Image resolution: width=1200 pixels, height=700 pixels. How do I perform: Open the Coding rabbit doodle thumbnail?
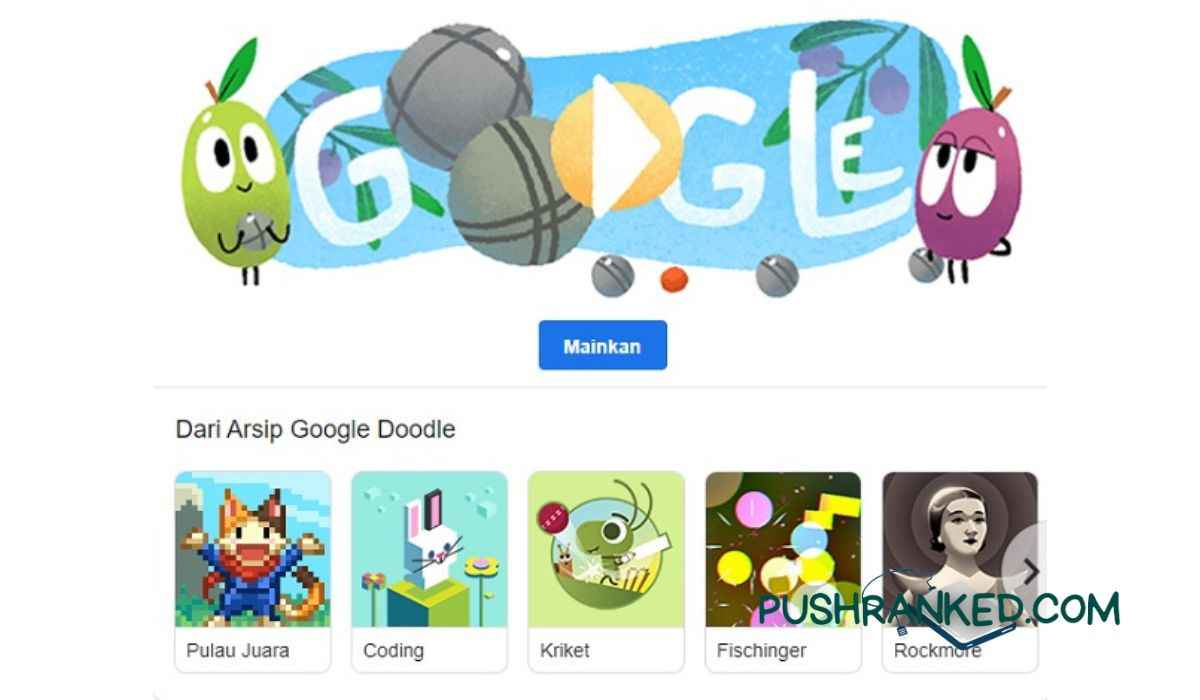coord(430,549)
